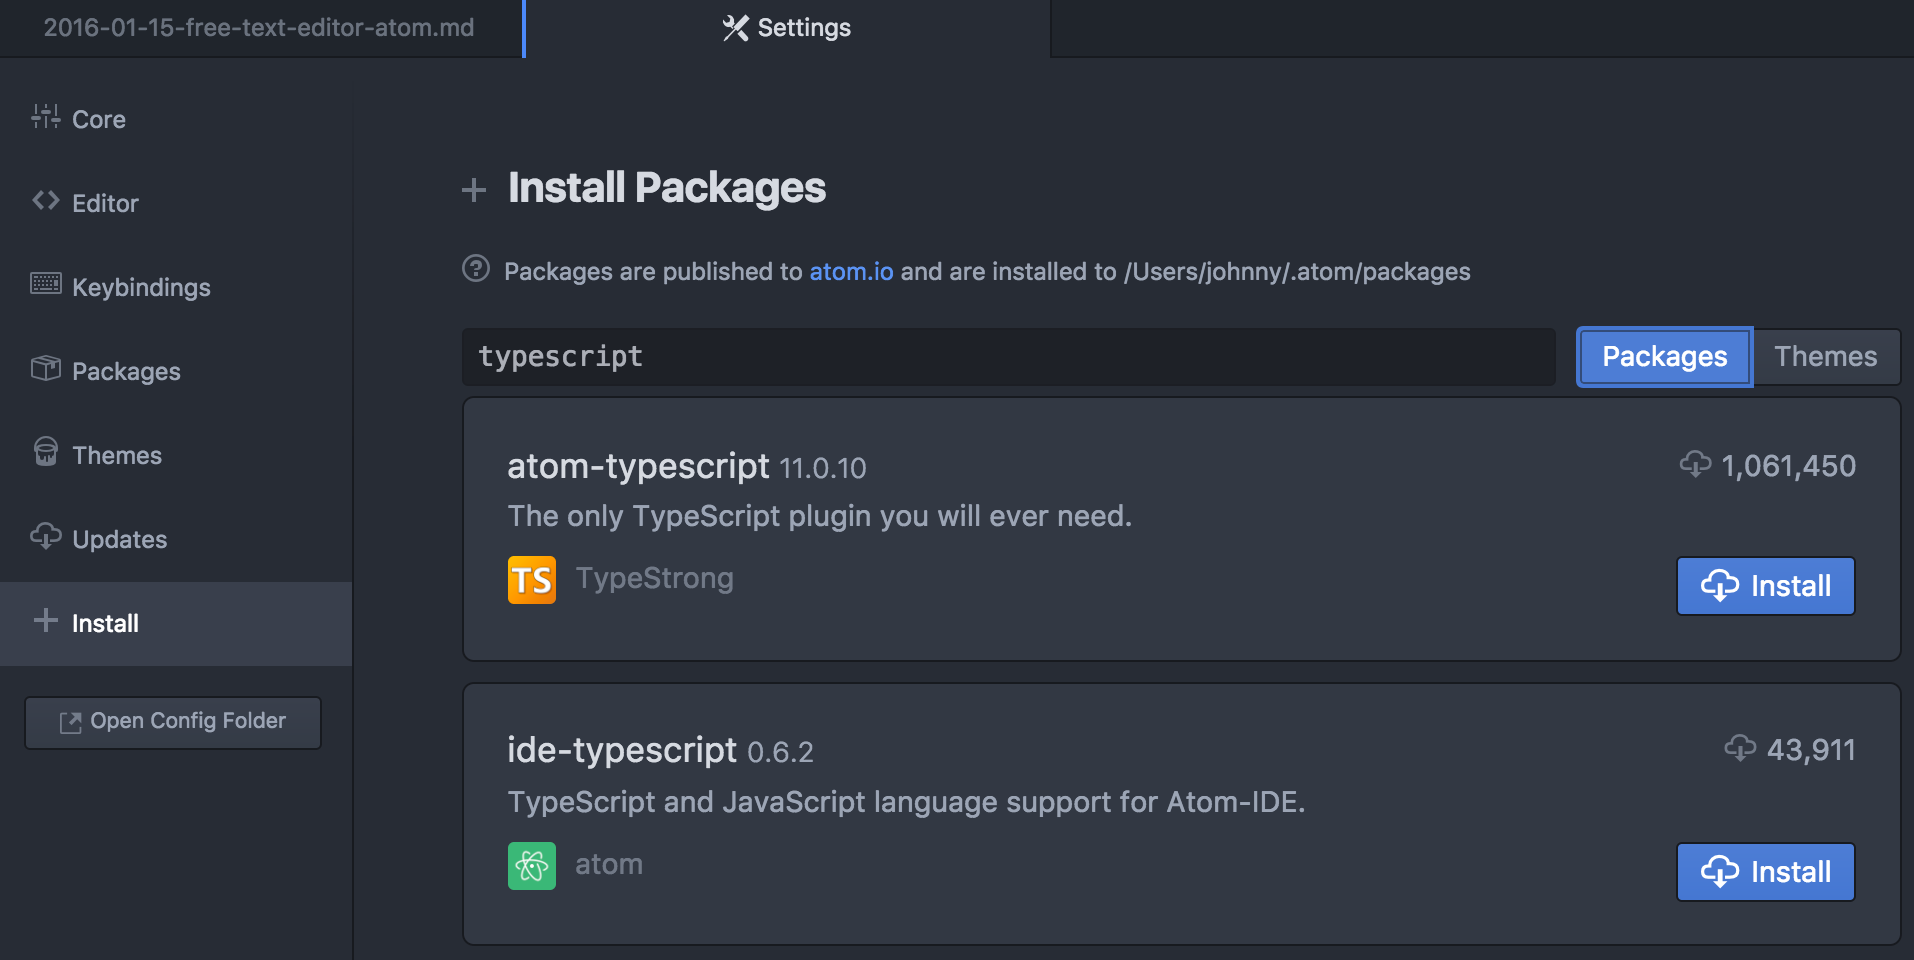Click the Core sliders icon in sidebar
Screen dimensions: 1914x960
45,116
